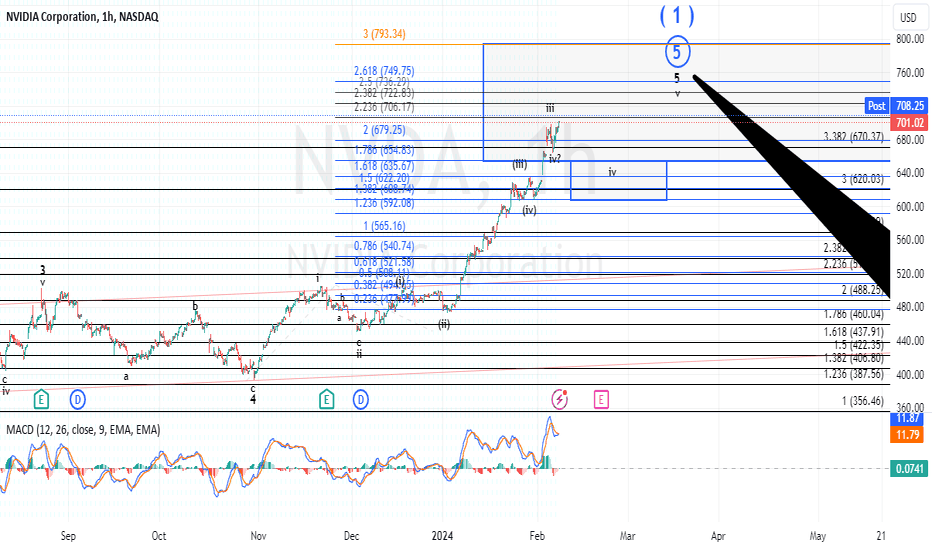The width and height of the screenshot is (932, 550).
Task: Click the green earnings E marker before Dec
Action: click(326, 400)
